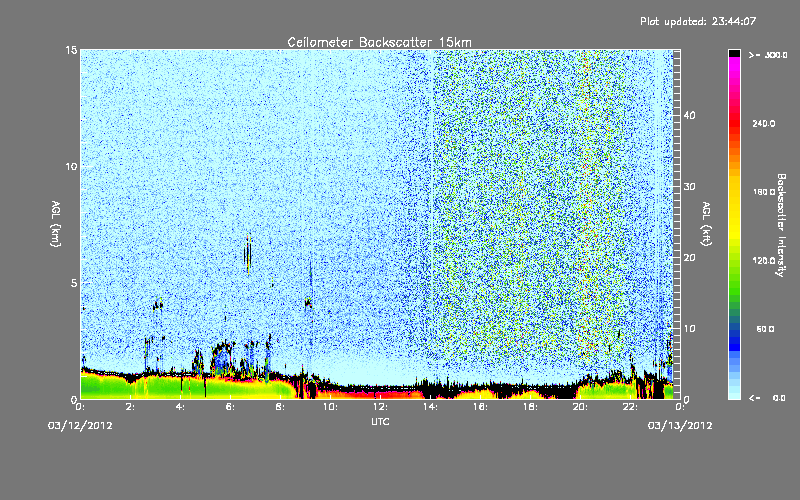Click the '4:' hour tick label on the time axis
This screenshot has width=800, height=500.
181,407
